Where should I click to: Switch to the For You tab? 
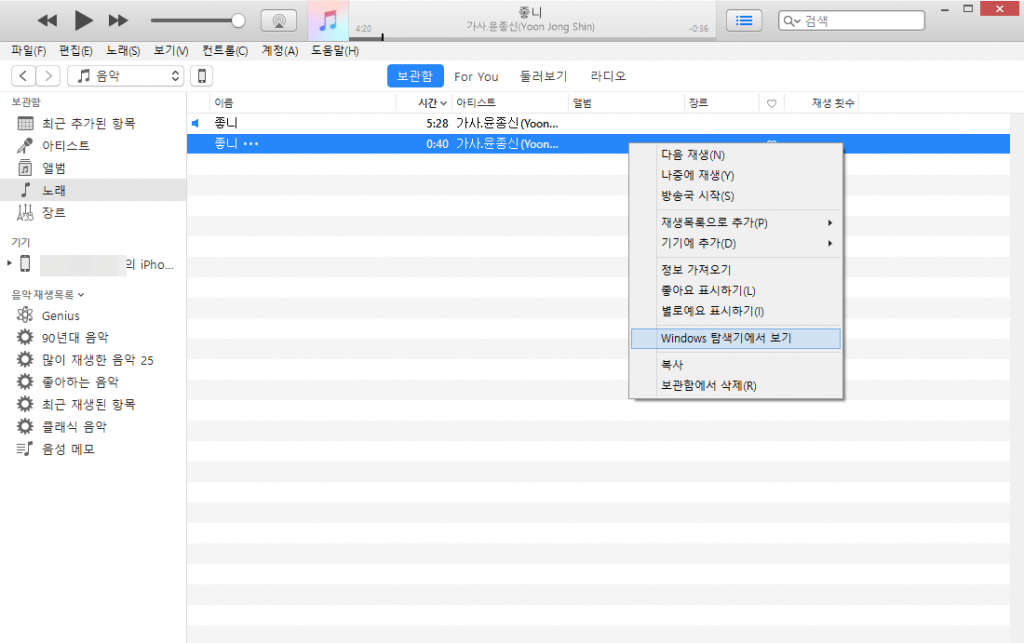(x=476, y=76)
